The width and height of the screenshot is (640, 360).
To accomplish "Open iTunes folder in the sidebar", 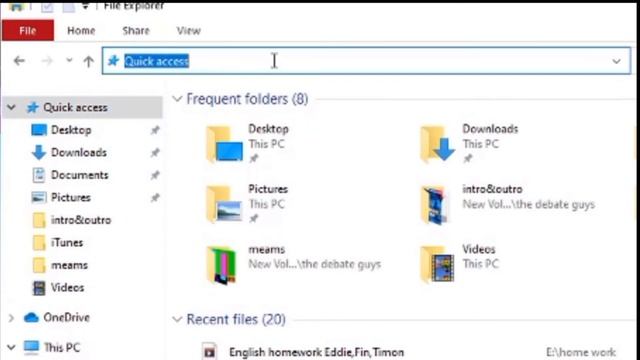I will tap(67, 243).
